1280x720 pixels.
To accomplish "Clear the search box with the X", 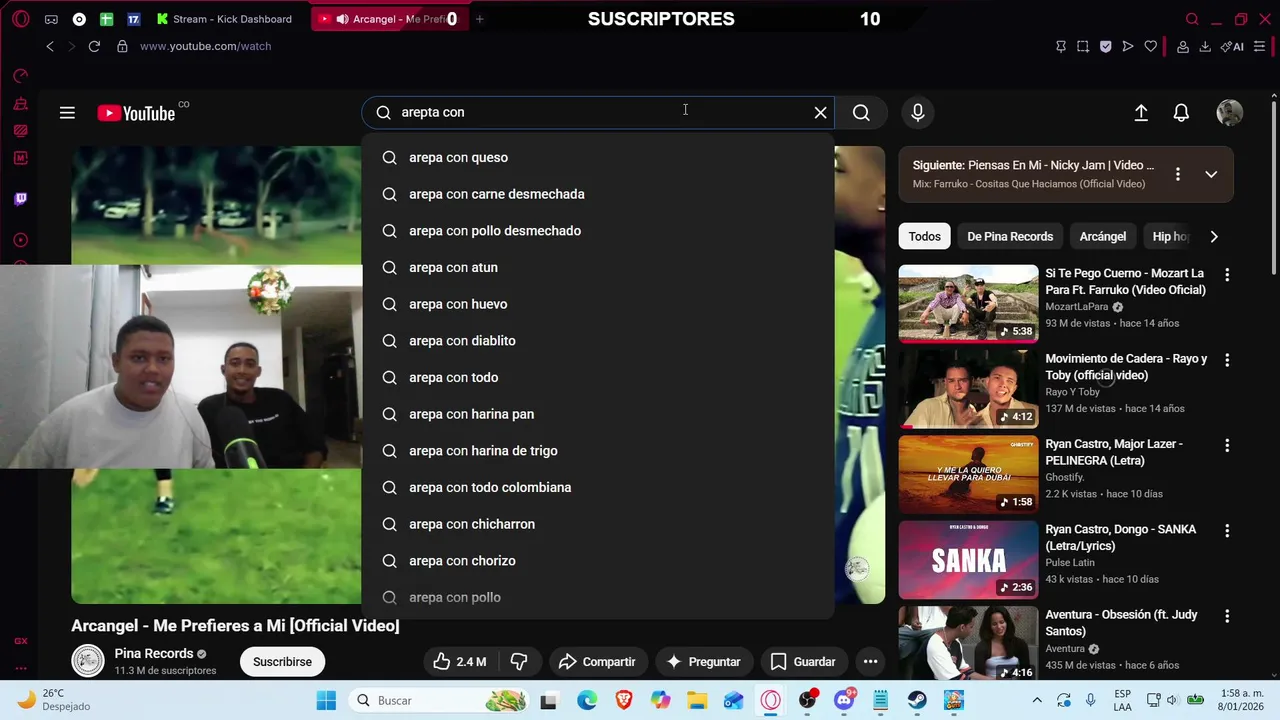I will pyautogui.click(x=820, y=113).
